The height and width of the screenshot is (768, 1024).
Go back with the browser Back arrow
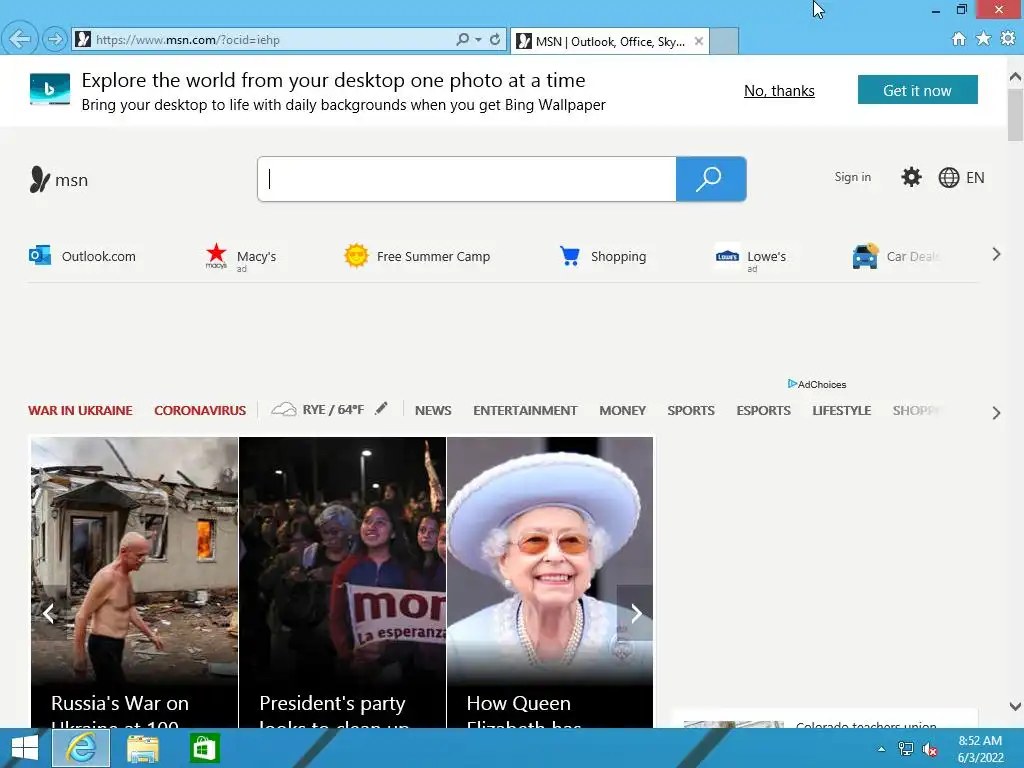(x=20, y=39)
